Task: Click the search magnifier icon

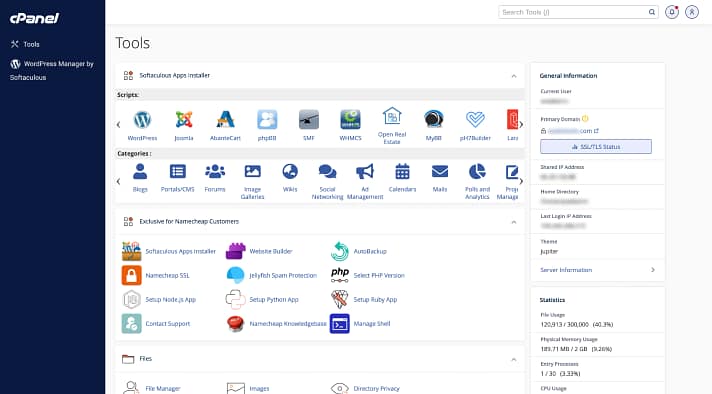Action: [652, 12]
